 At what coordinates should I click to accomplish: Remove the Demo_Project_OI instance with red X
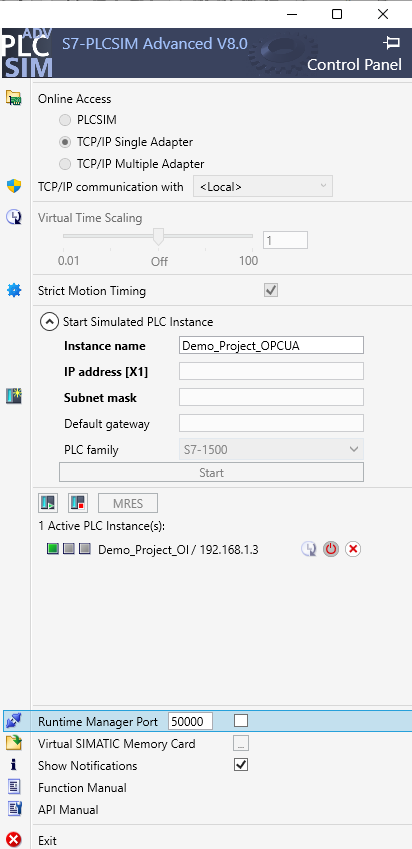(353, 550)
